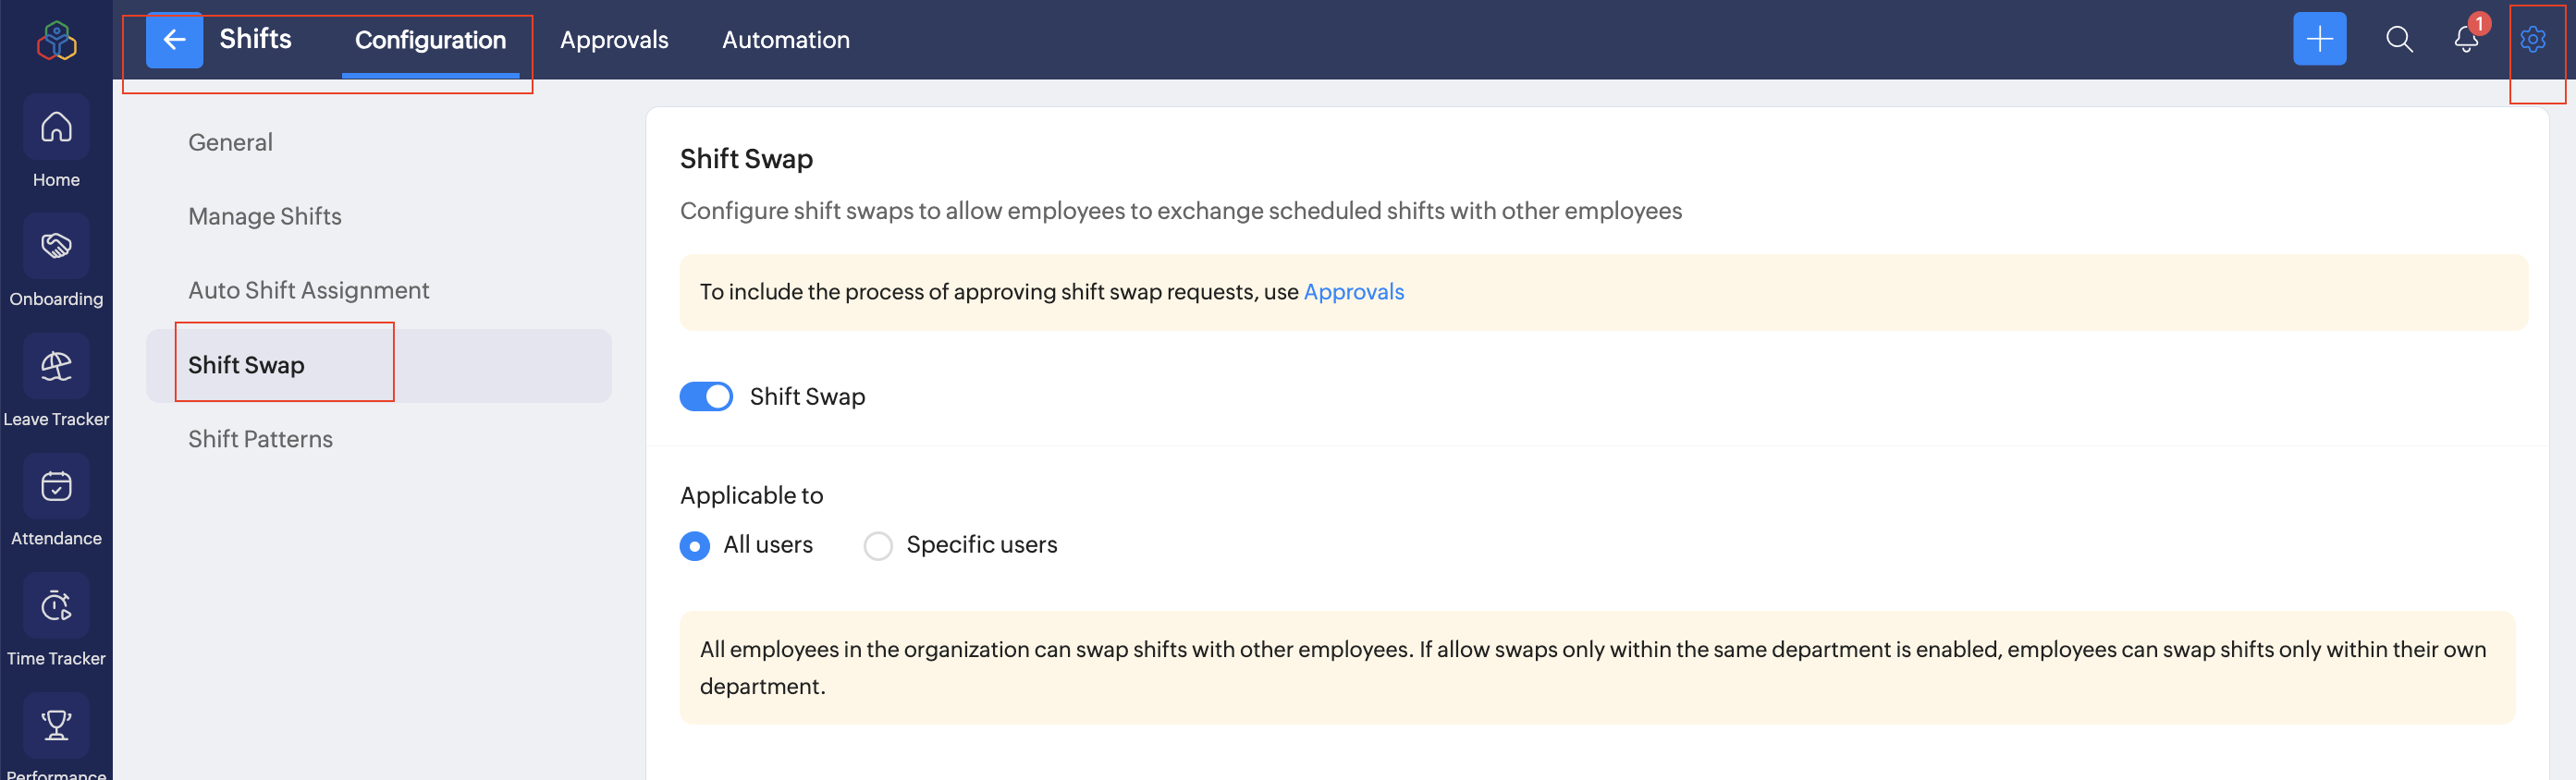Open the Home sidebar icon
Viewport: 2576px width, 780px height.
56,127
